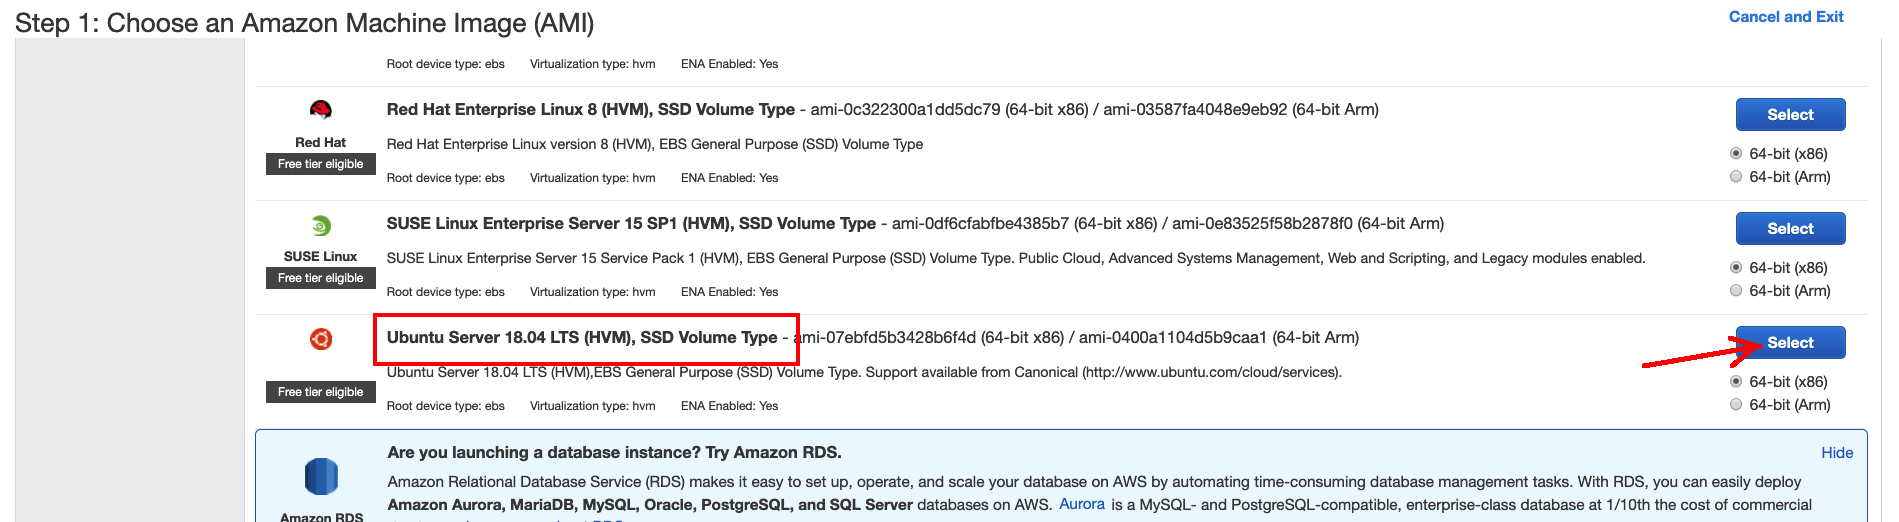
Task: Open the Aurora link in RDS banner
Action: (x=1082, y=504)
